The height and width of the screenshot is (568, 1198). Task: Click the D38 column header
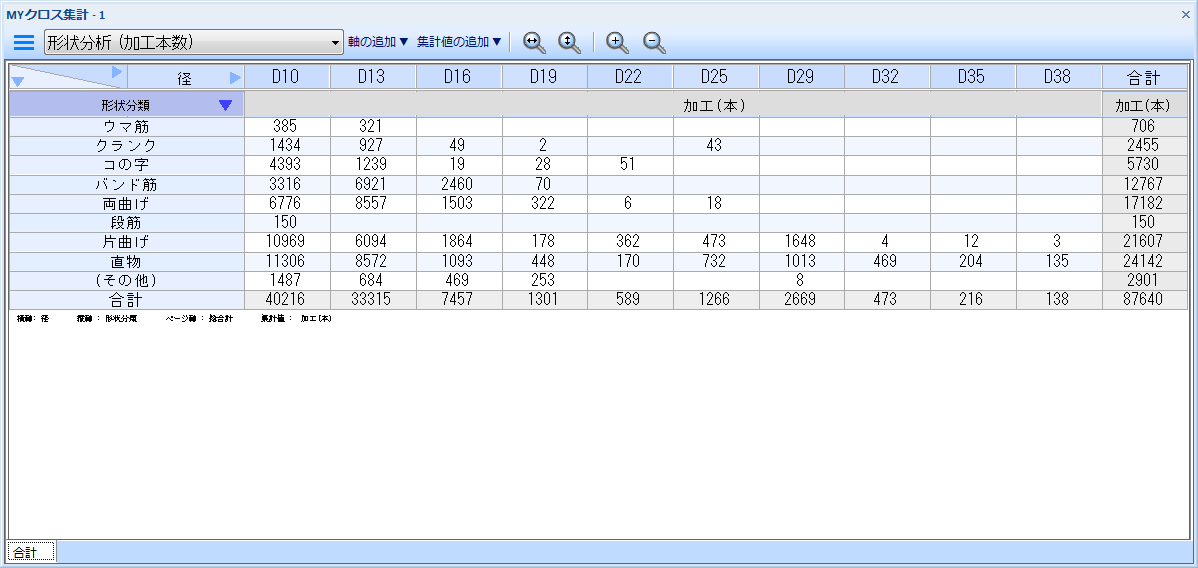click(1058, 77)
